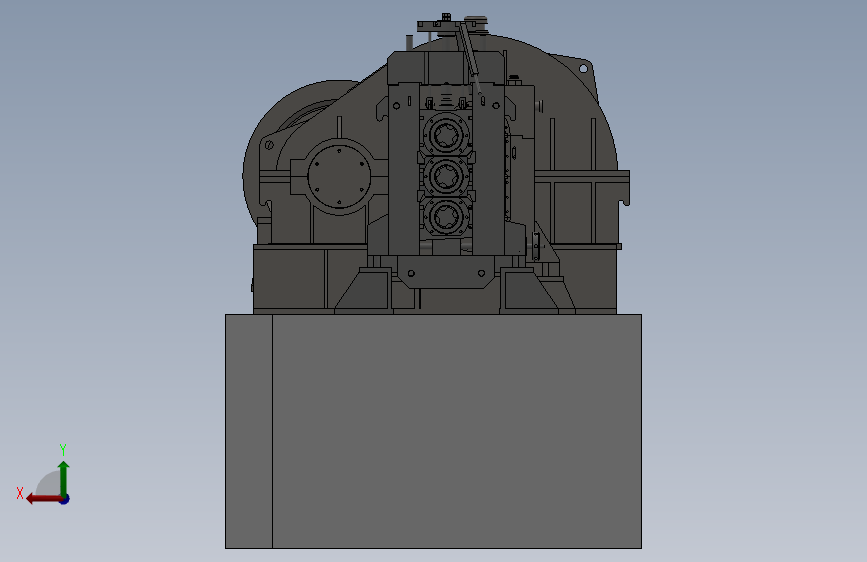Click the blue Z axis dot of triad
The width and height of the screenshot is (867, 562).
pos(65,499)
